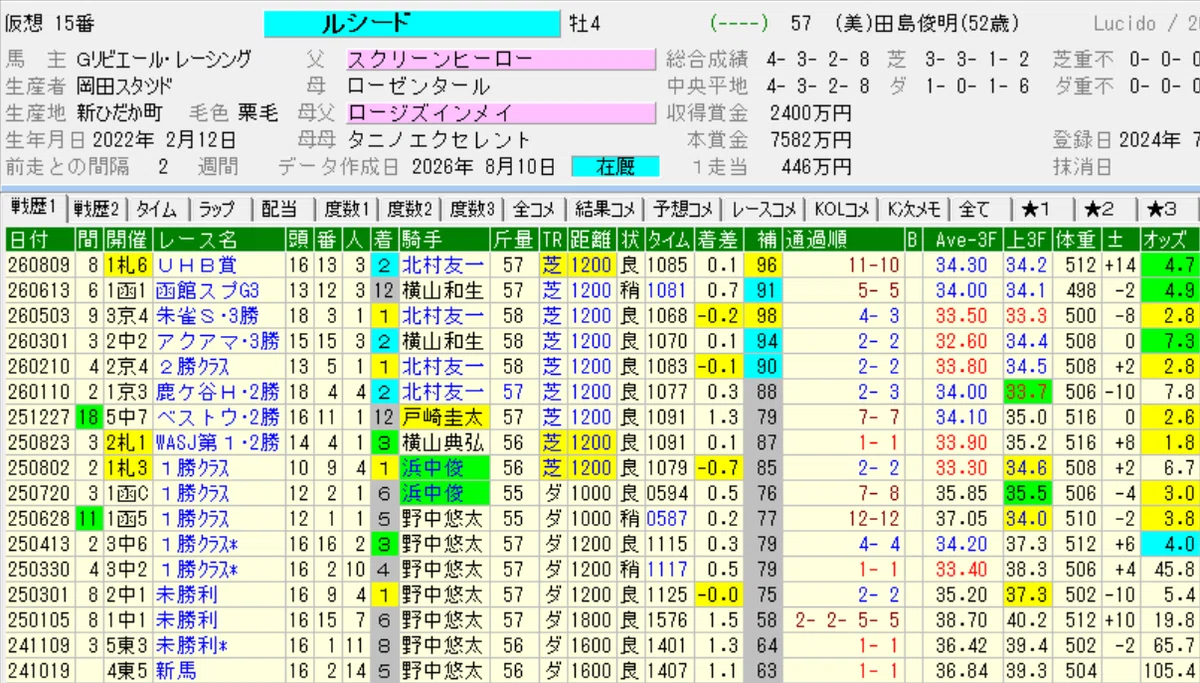1200x683 pixels.
Task: Switch to the ★2 tab
Action: [1100, 209]
